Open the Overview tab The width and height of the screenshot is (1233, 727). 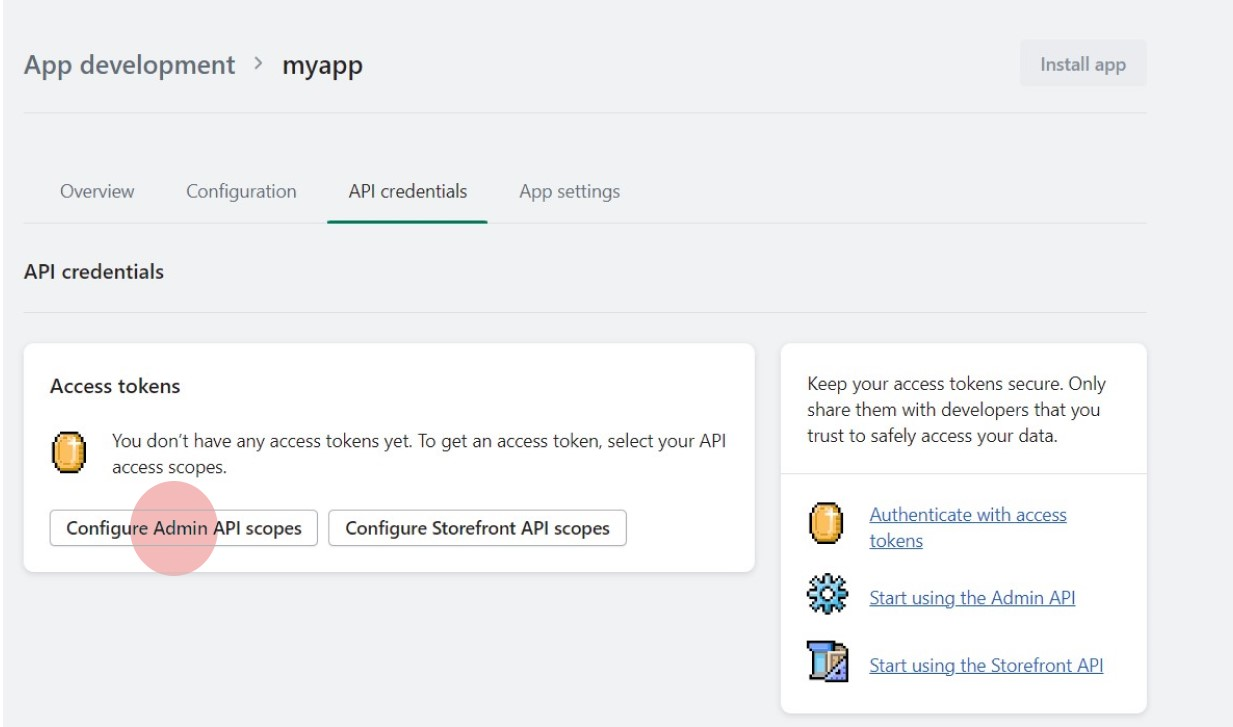97,191
